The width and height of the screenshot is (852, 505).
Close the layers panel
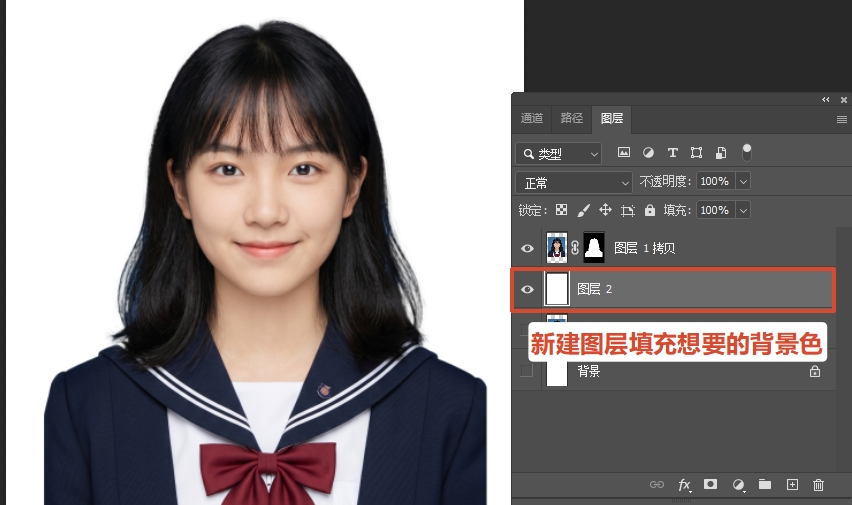(844, 99)
